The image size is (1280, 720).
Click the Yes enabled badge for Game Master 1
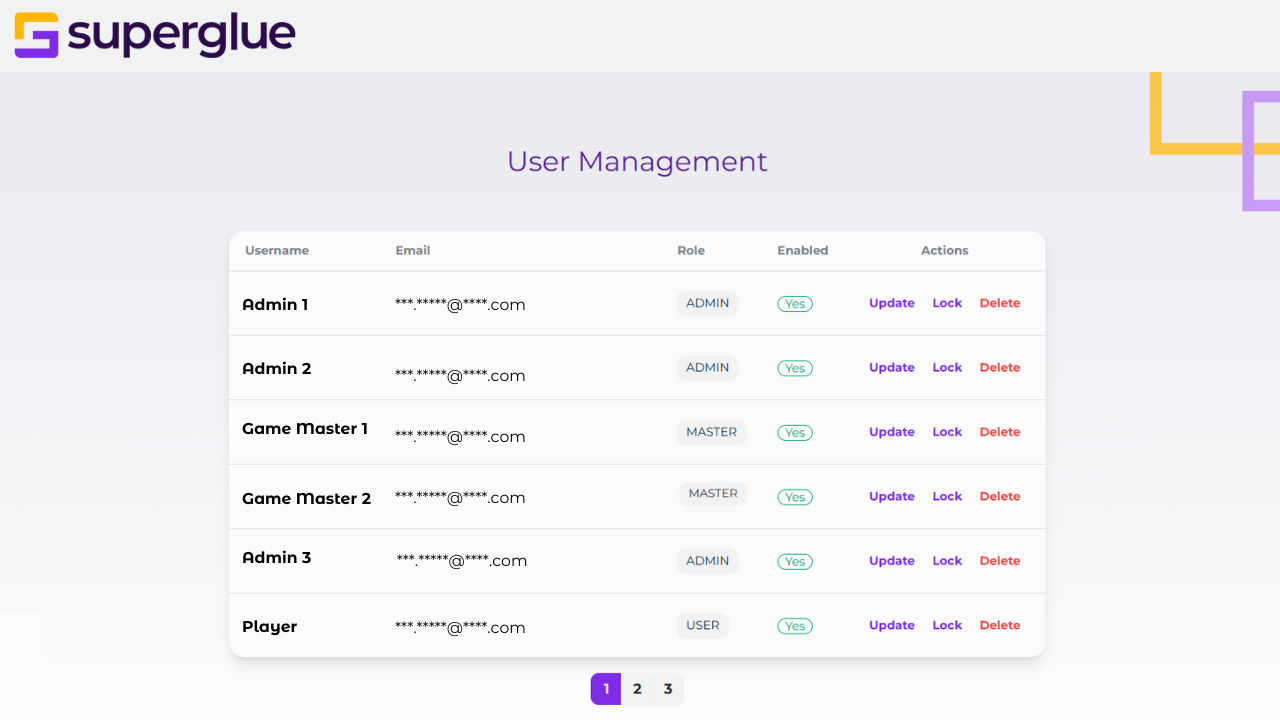pyautogui.click(x=795, y=433)
